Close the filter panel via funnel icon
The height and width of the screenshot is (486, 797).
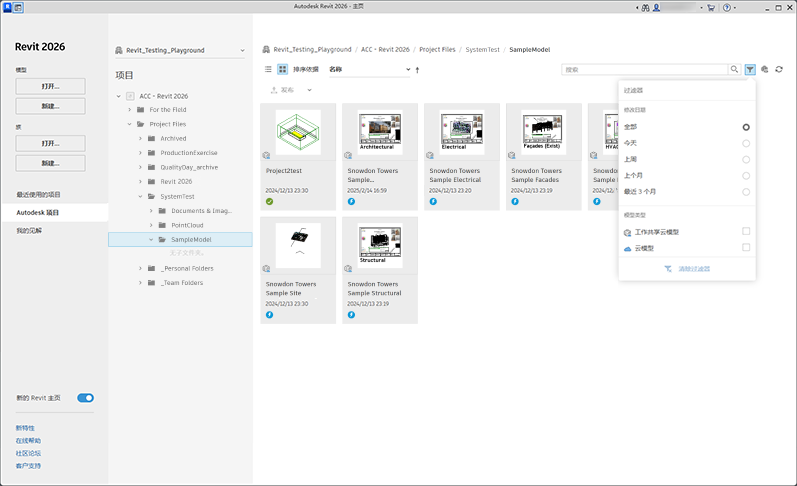750,69
